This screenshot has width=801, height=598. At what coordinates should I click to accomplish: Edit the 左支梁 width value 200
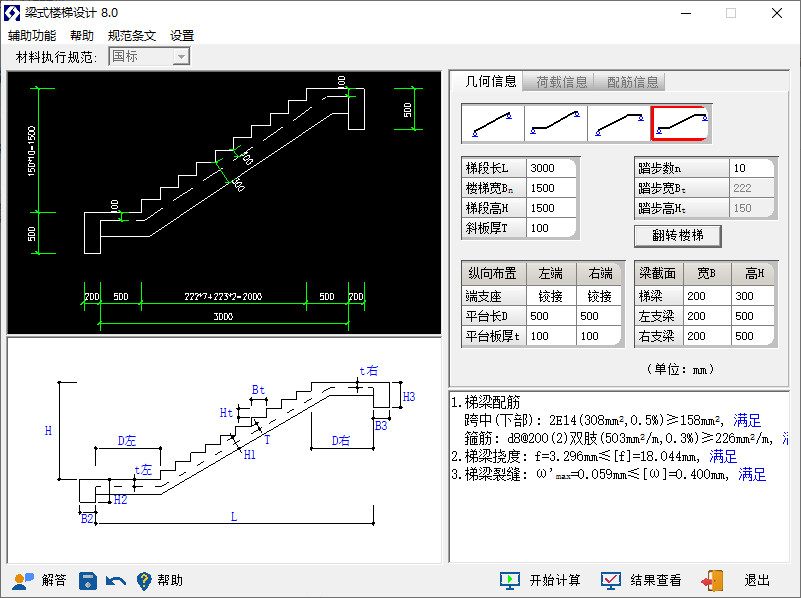point(707,316)
